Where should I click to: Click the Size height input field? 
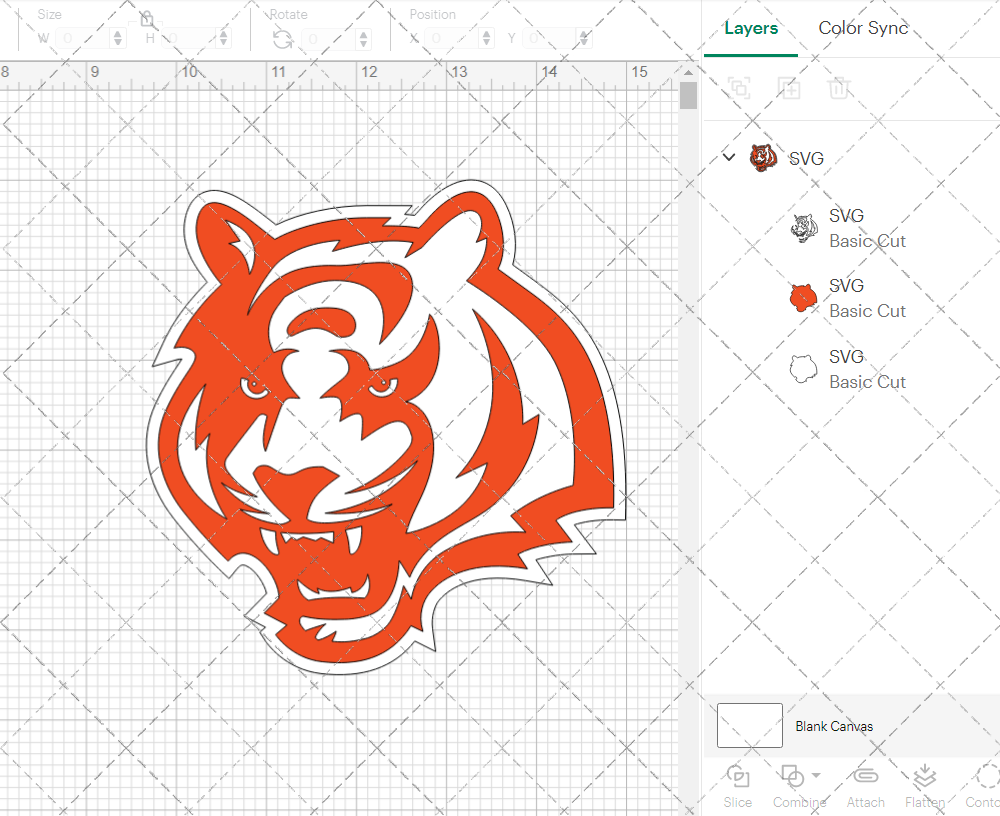[x=189, y=39]
